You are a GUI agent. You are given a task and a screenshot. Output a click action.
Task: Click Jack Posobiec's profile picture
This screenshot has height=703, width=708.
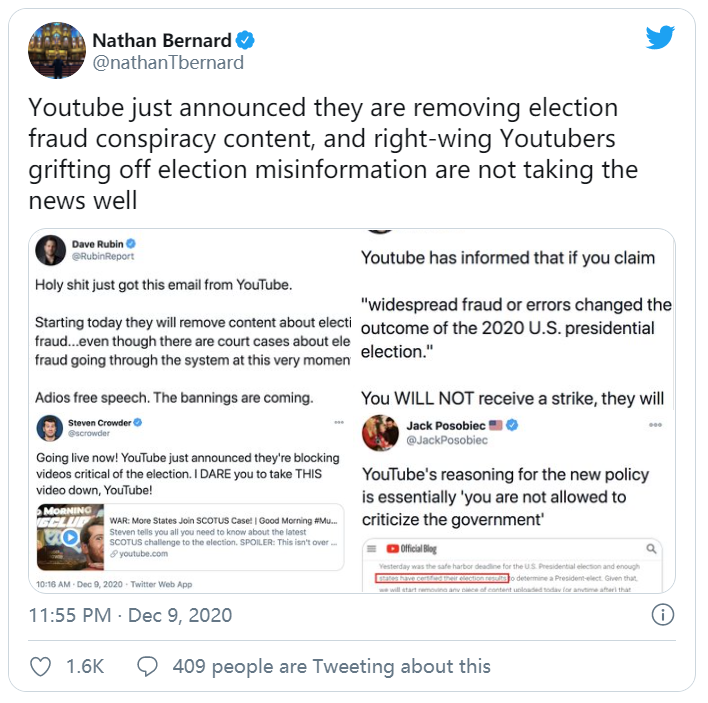[380, 433]
